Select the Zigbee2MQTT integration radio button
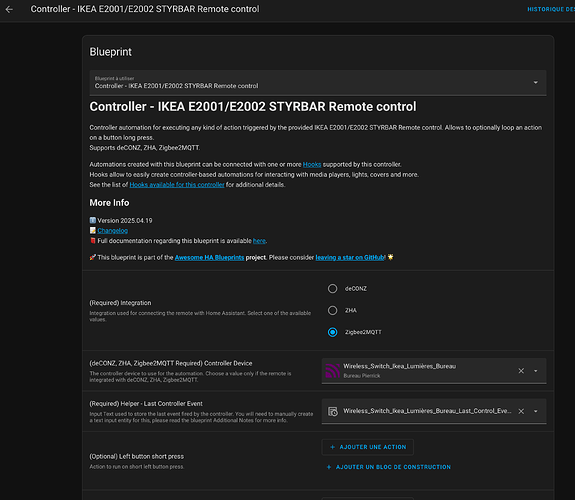This screenshot has height=500, width=575. [332, 332]
